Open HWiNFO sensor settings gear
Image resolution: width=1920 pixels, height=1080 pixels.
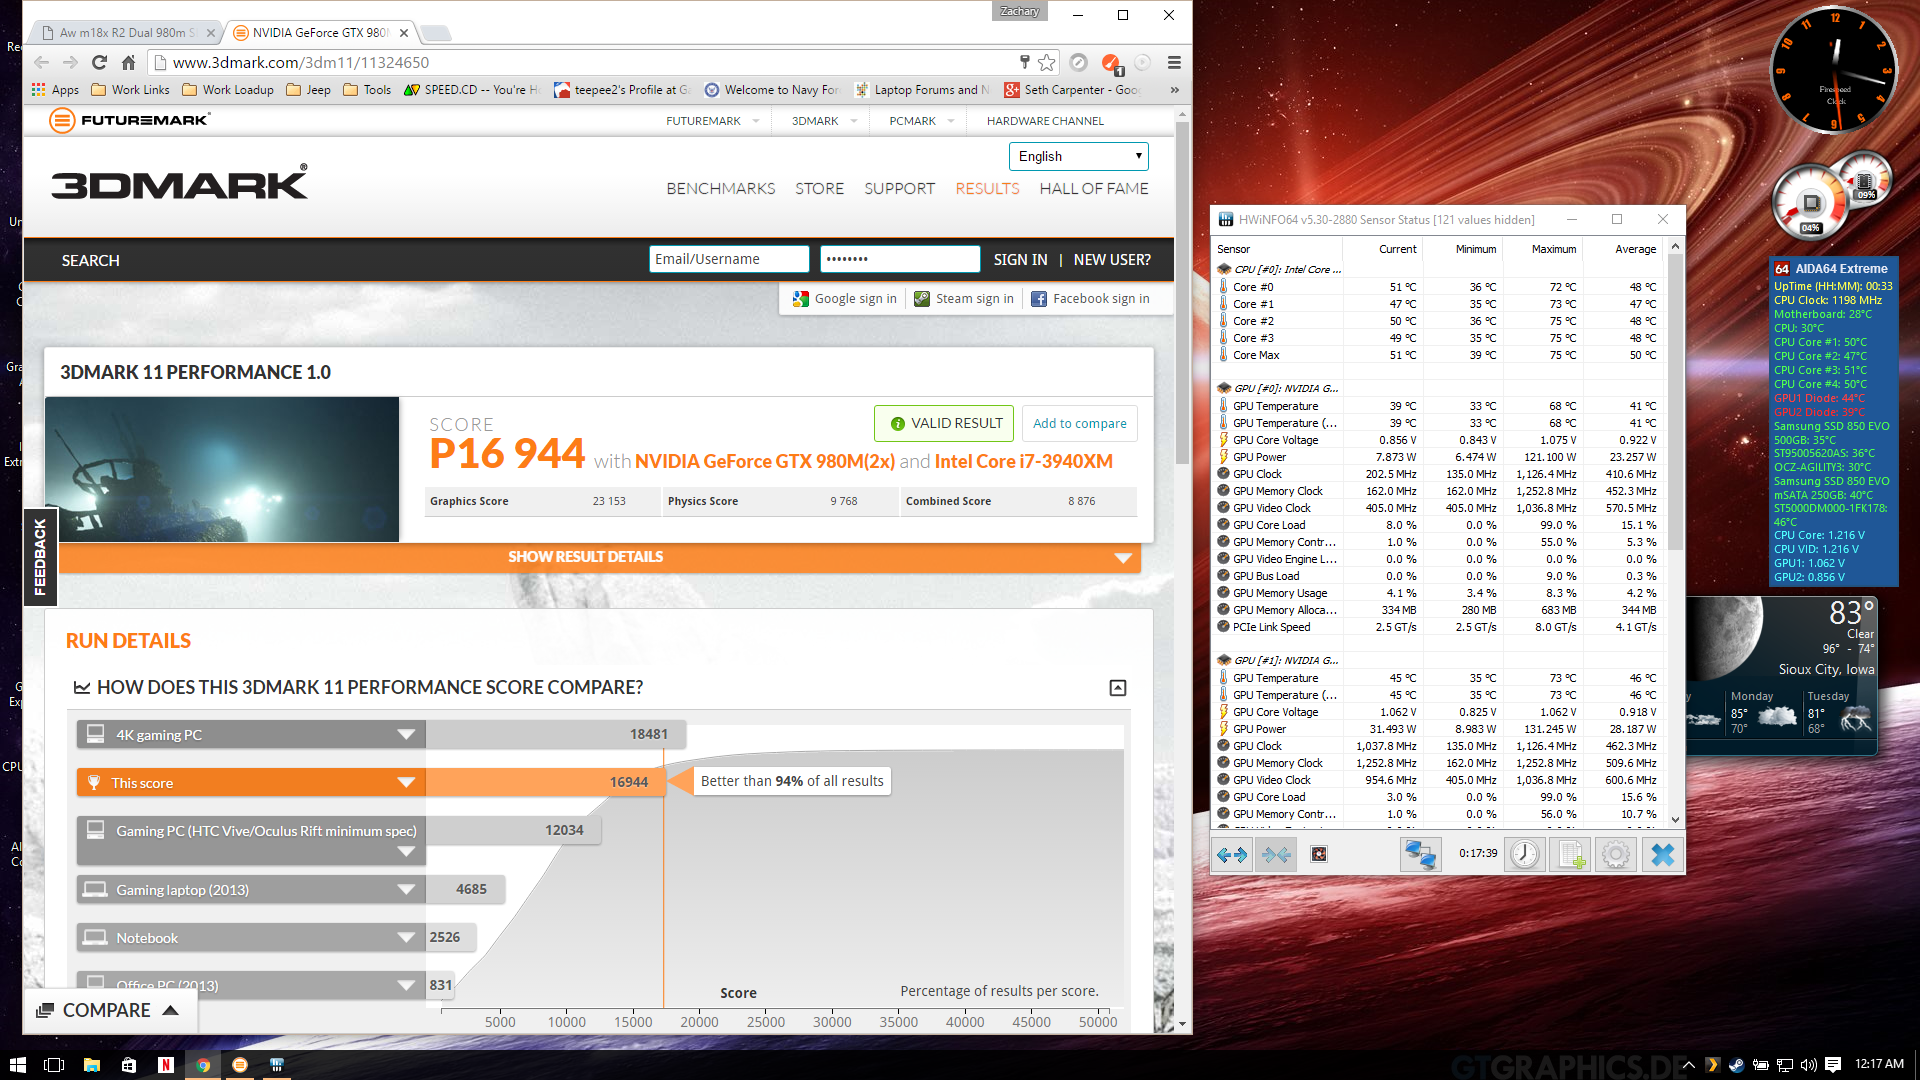point(1616,855)
